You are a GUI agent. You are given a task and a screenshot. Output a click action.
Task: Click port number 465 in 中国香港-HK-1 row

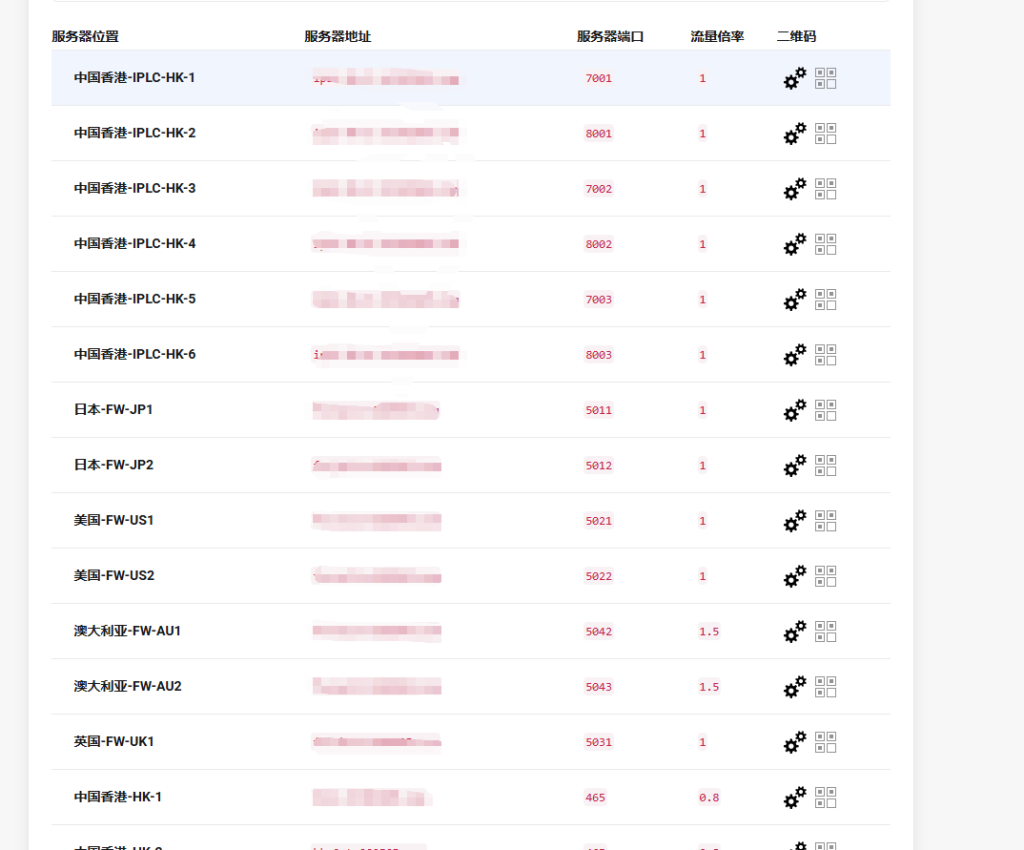[595, 798]
